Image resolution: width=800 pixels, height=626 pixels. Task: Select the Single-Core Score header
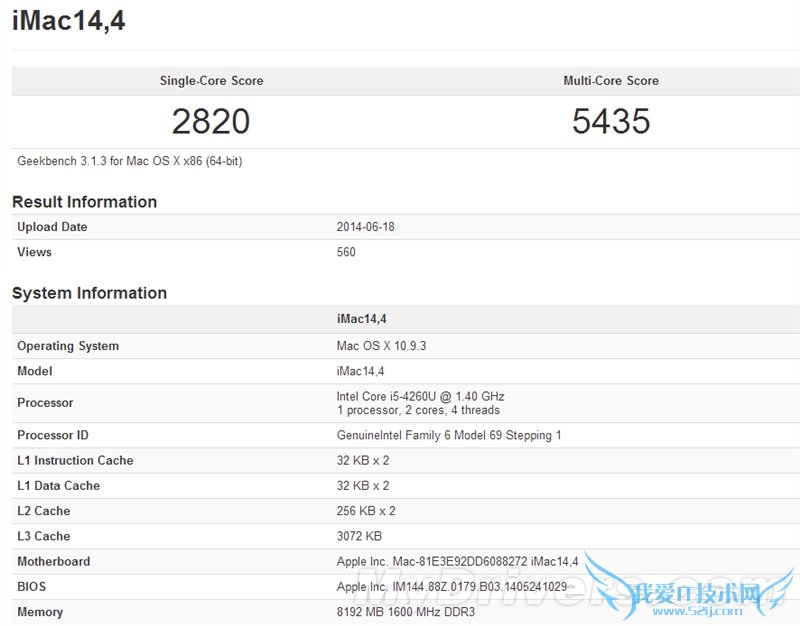211,81
